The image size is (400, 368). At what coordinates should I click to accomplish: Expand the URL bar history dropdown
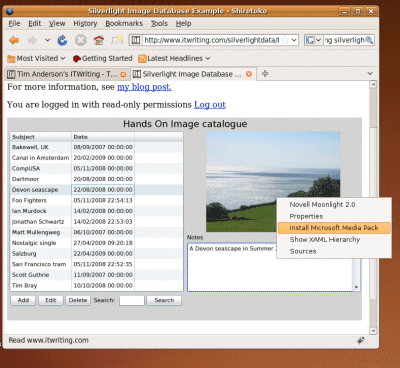click(294, 40)
